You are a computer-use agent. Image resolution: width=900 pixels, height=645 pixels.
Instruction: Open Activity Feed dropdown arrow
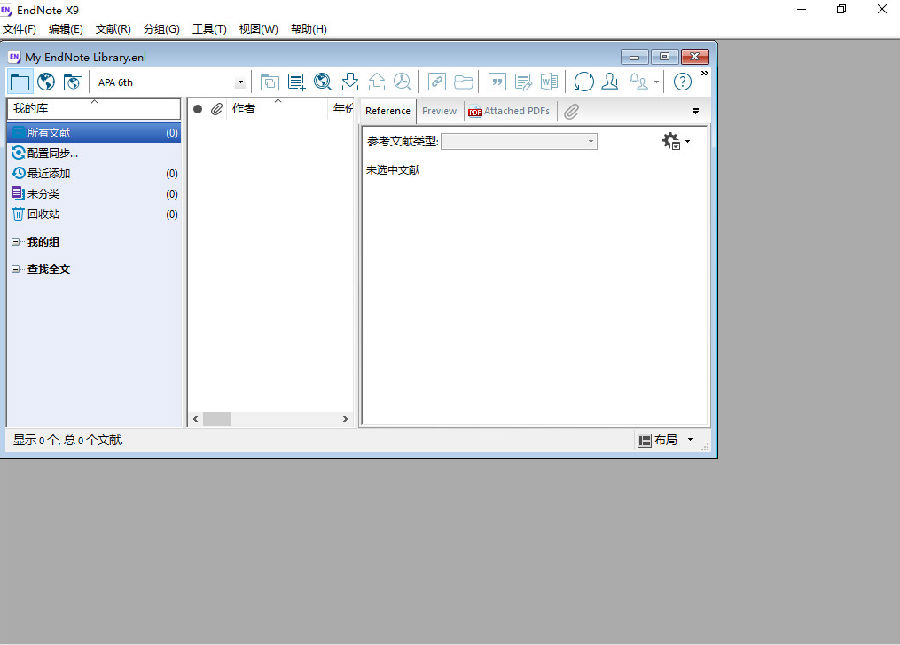pyautogui.click(x=656, y=82)
